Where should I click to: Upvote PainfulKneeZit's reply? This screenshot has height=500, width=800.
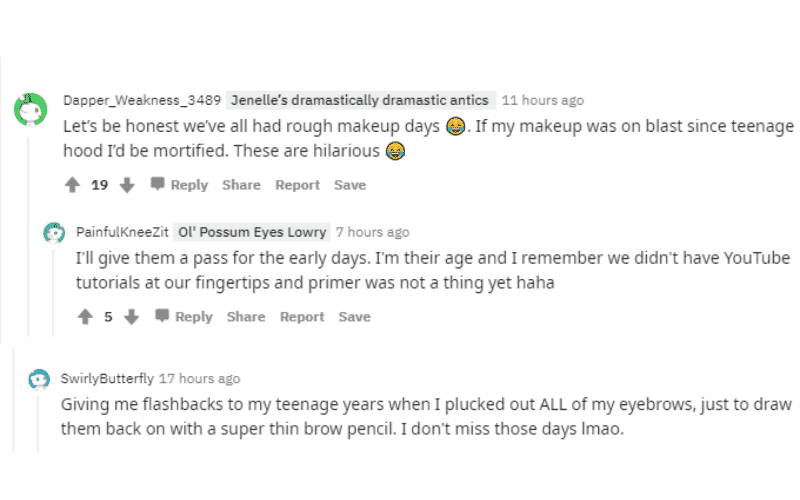(85, 317)
